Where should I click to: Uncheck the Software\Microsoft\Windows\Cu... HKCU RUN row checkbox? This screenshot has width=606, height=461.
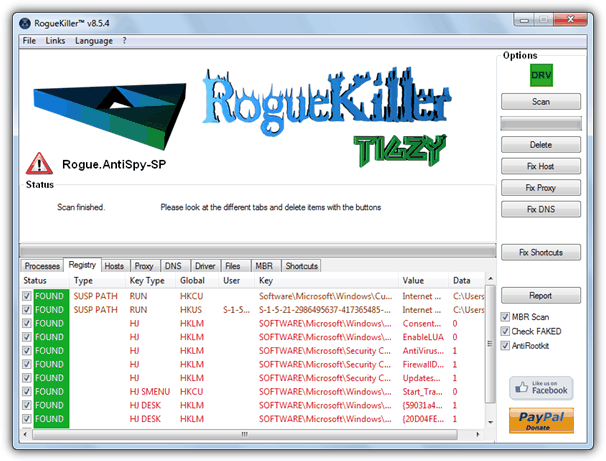pos(27,296)
